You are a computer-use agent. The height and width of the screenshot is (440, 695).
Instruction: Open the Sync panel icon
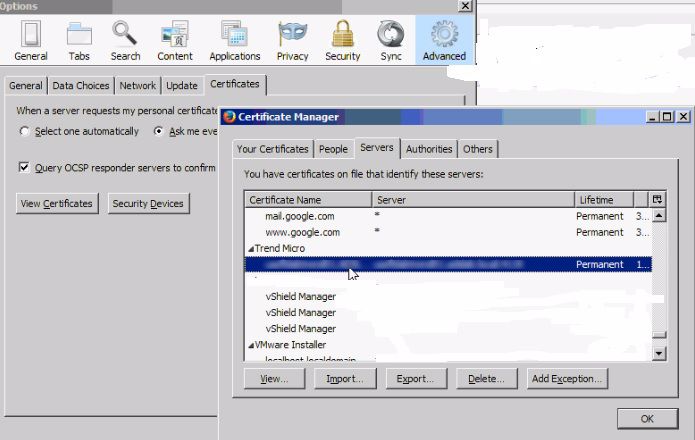point(390,35)
